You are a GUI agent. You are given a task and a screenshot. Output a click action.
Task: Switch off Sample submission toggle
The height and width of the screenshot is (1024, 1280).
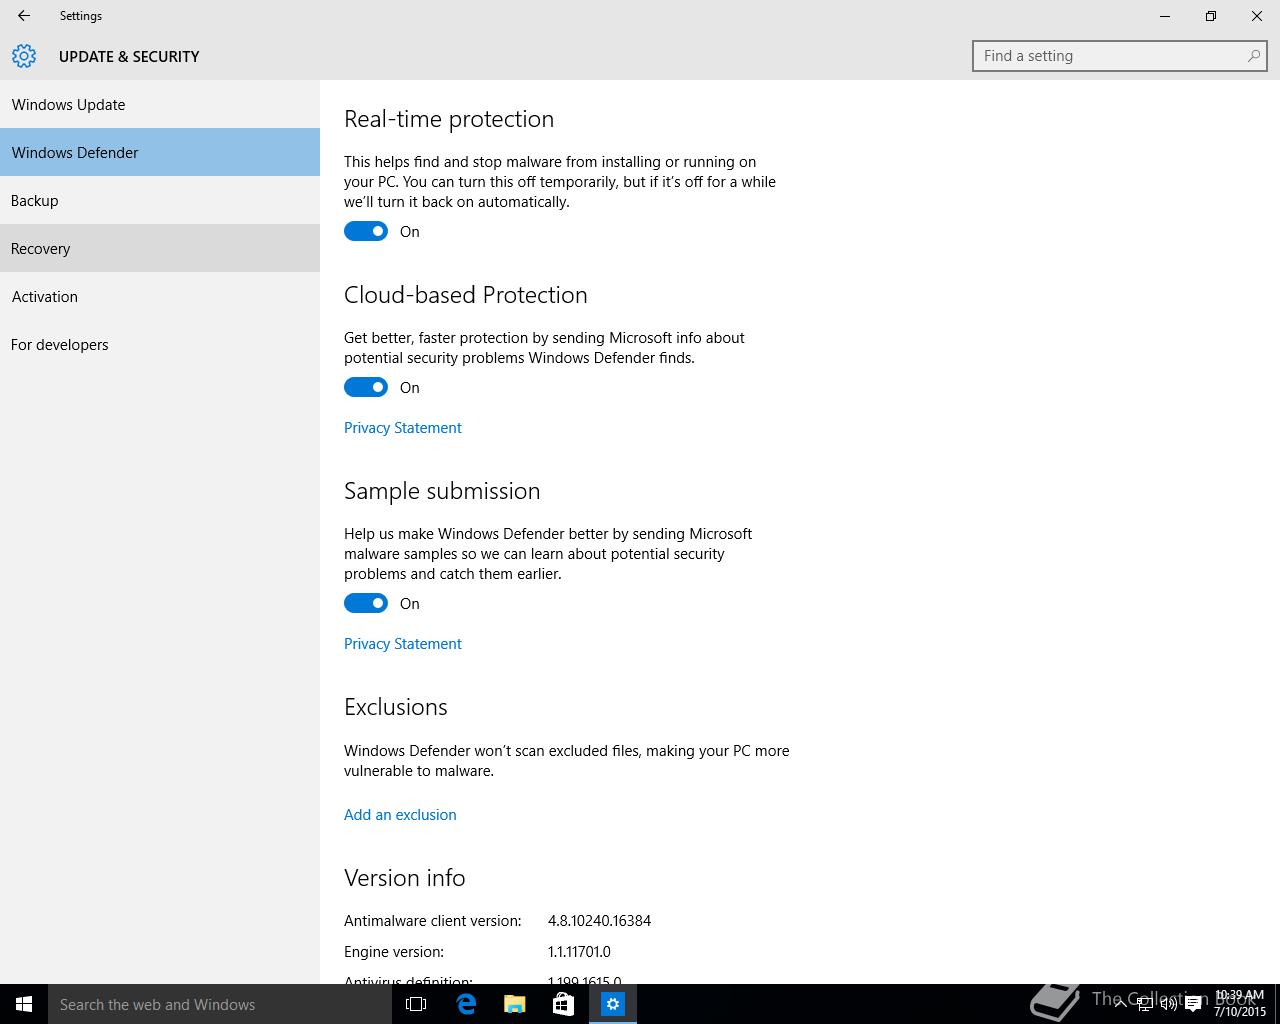point(366,603)
